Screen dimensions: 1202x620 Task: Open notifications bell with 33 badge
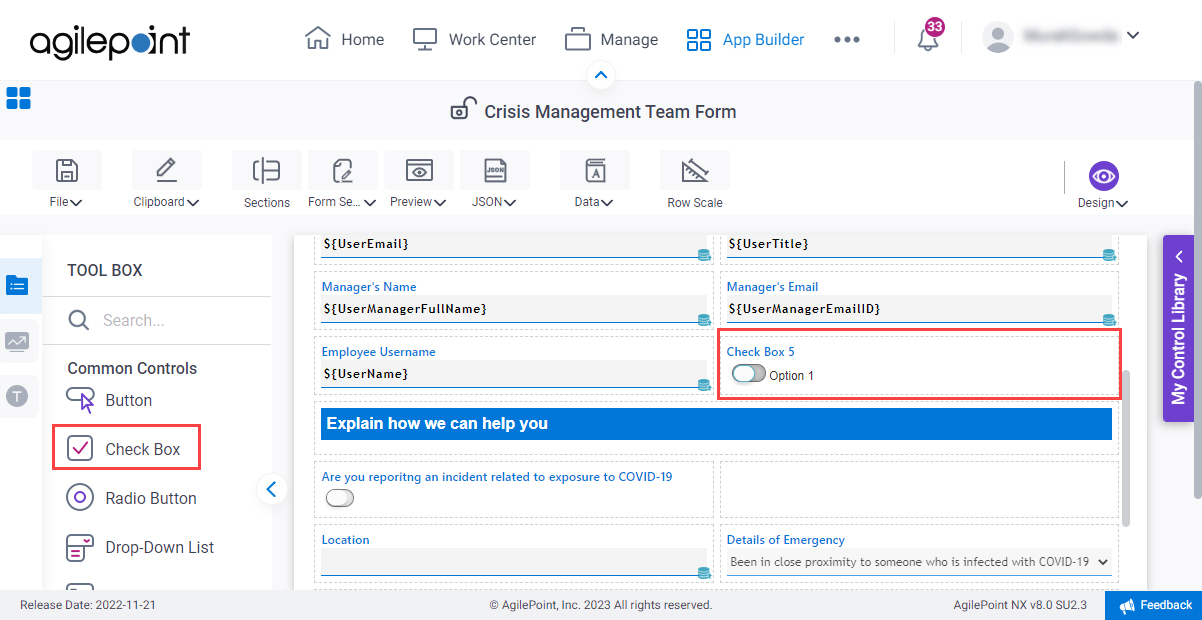[929, 38]
